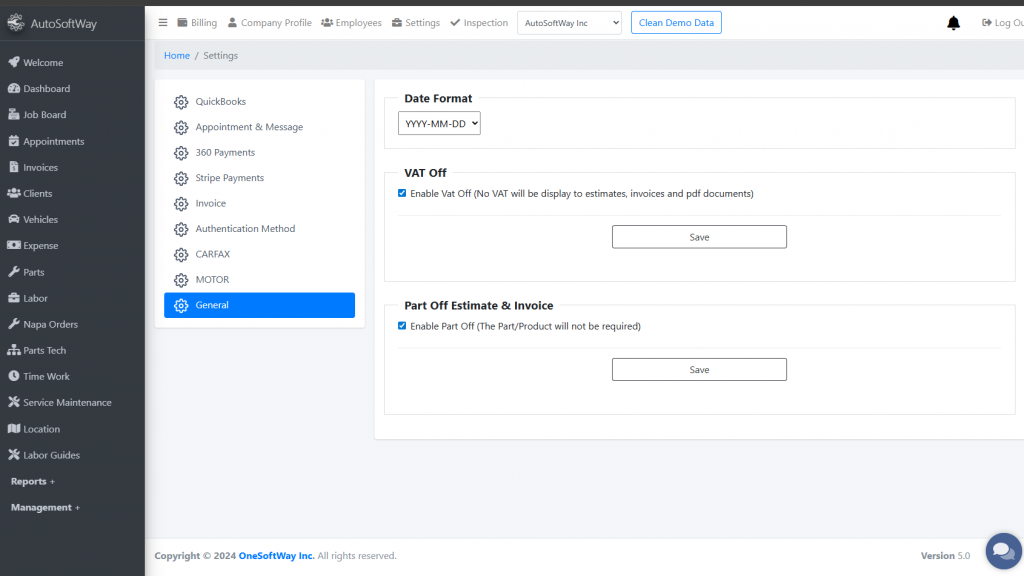Click the Clean Demo Data button
The image size is (1024, 576).
[676, 23]
